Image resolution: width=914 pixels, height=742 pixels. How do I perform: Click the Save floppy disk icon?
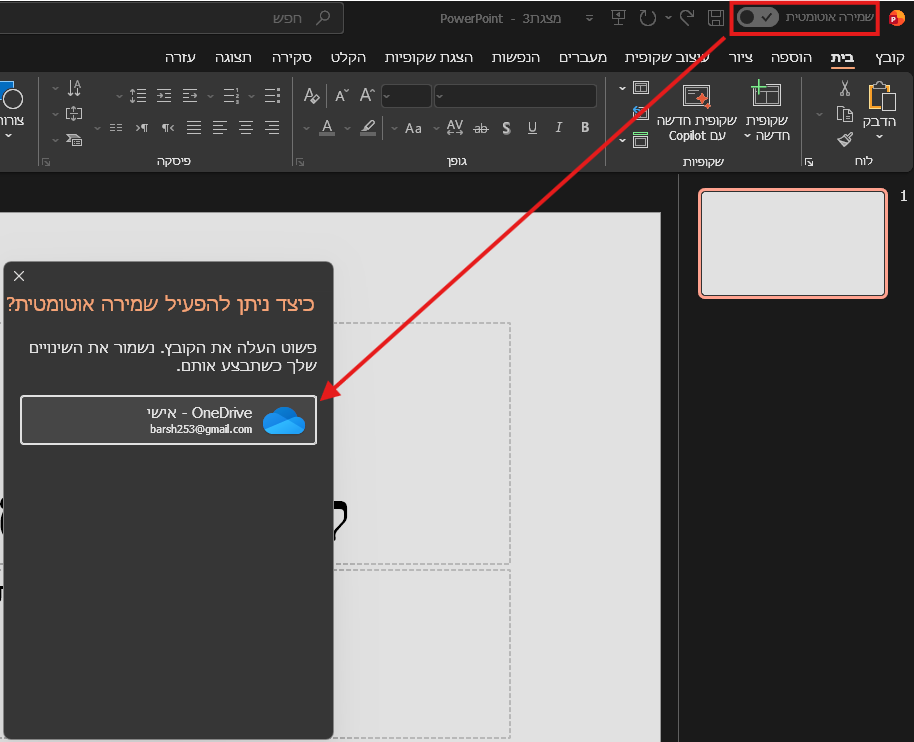716,18
